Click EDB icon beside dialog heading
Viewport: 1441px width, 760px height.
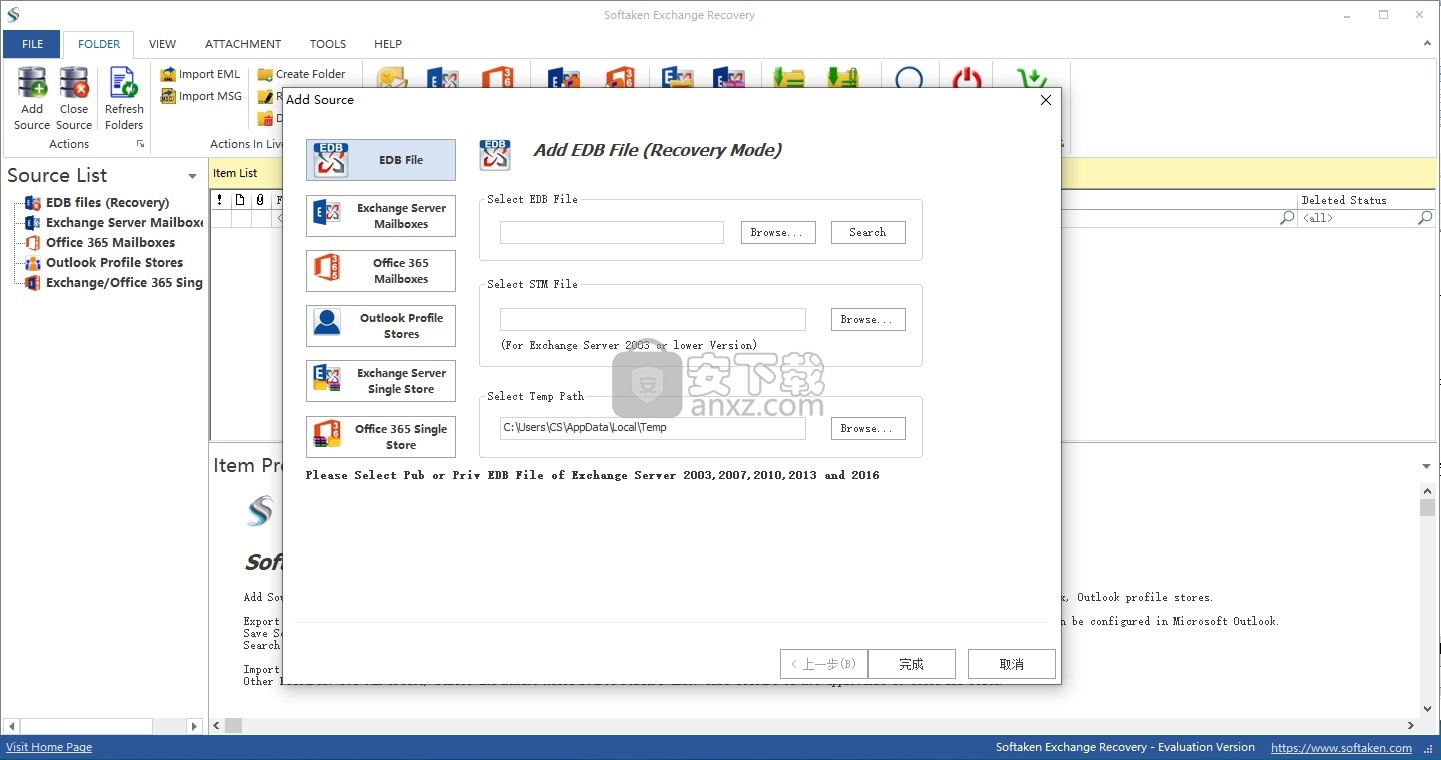495,154
